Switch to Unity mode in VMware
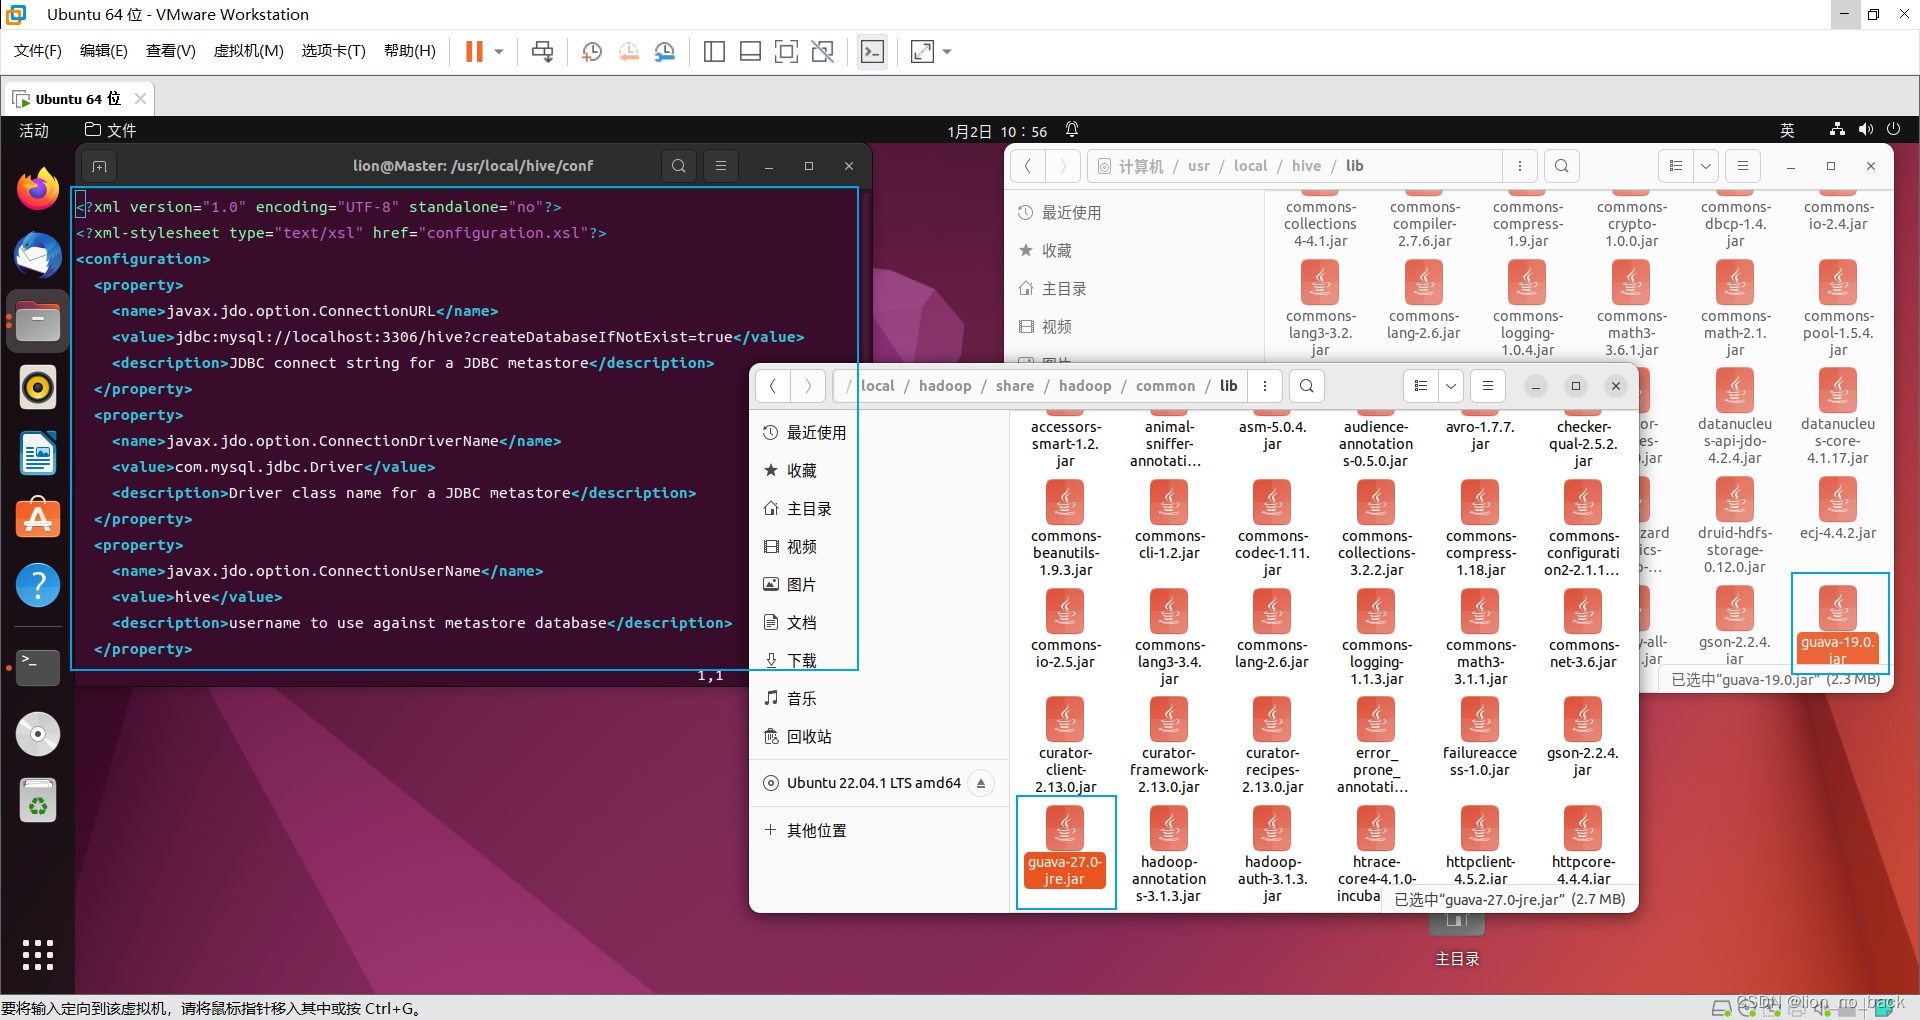This screenshot has height=1020, width=1920. coord(822,51)
